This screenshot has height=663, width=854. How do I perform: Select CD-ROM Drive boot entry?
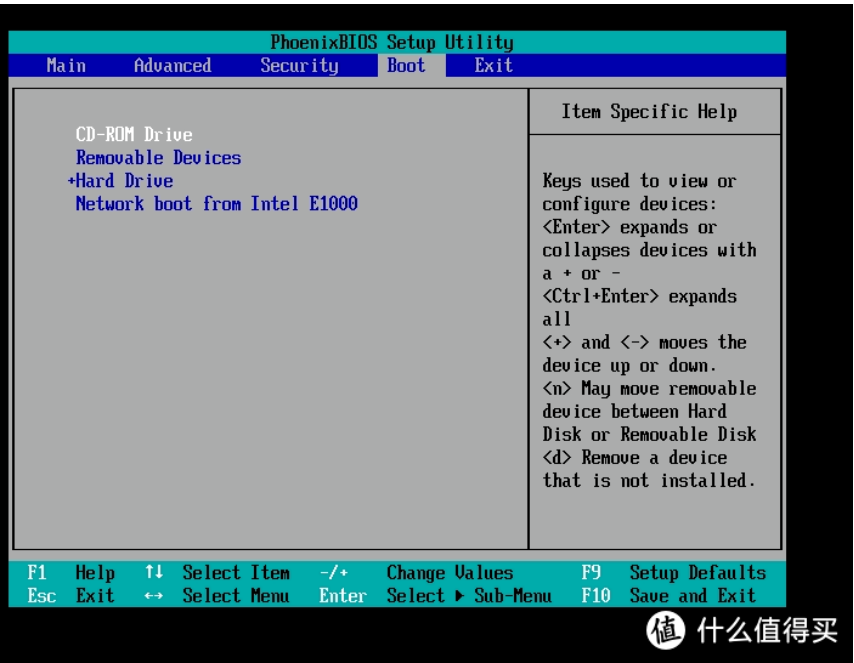pyautogui.click(x=134, y=135)
